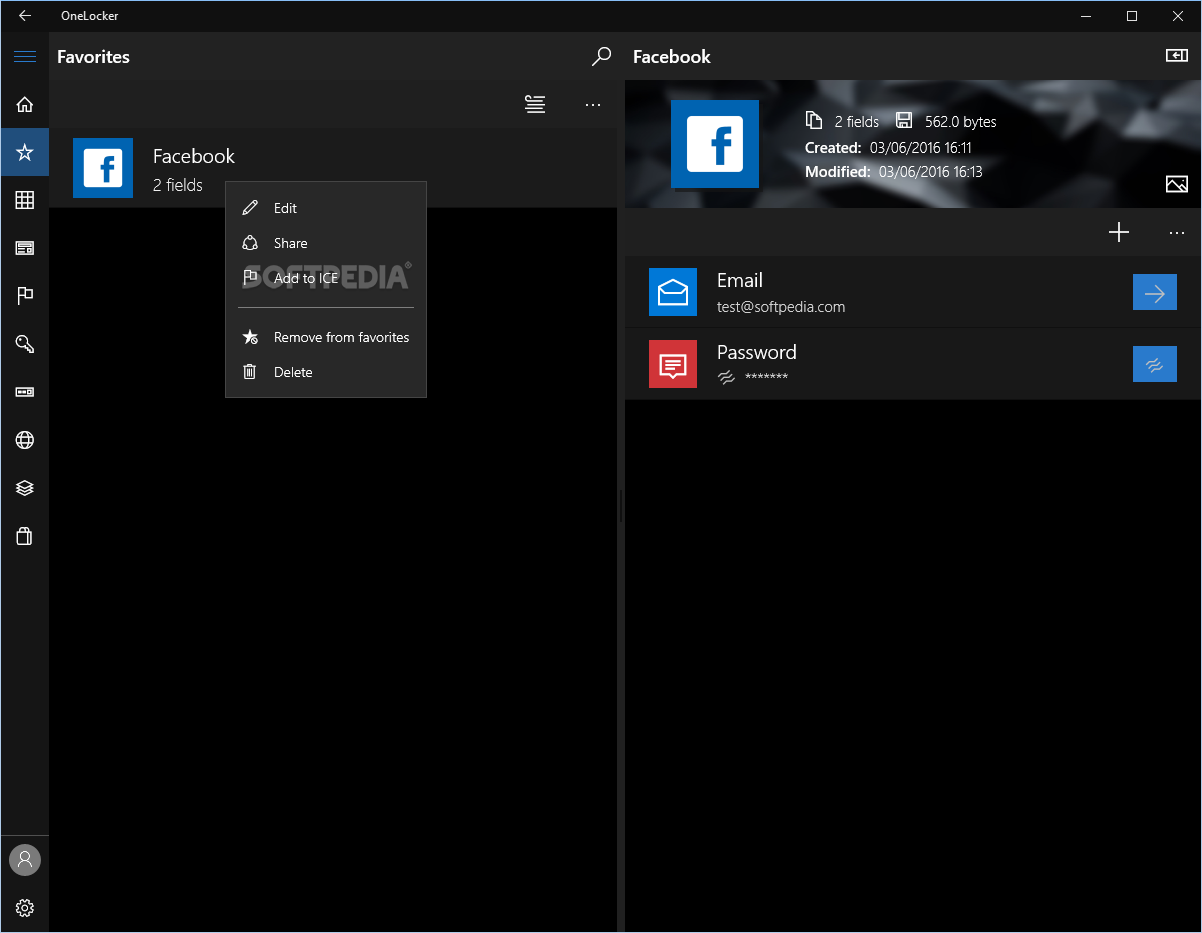Click the change cover picture icon

coord(1177,184)
